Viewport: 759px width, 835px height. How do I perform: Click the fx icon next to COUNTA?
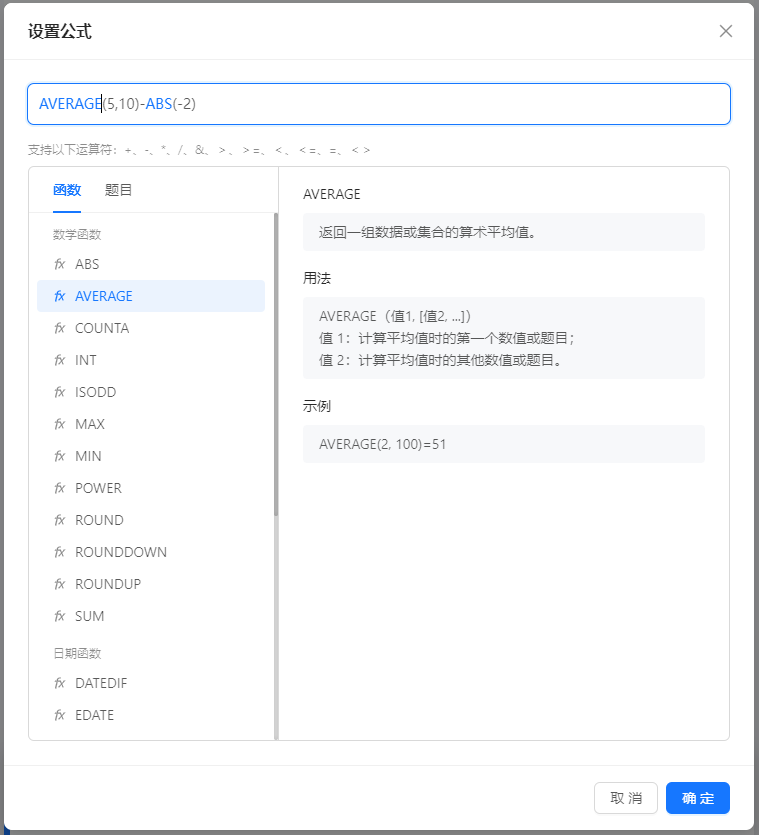point(60,328)
